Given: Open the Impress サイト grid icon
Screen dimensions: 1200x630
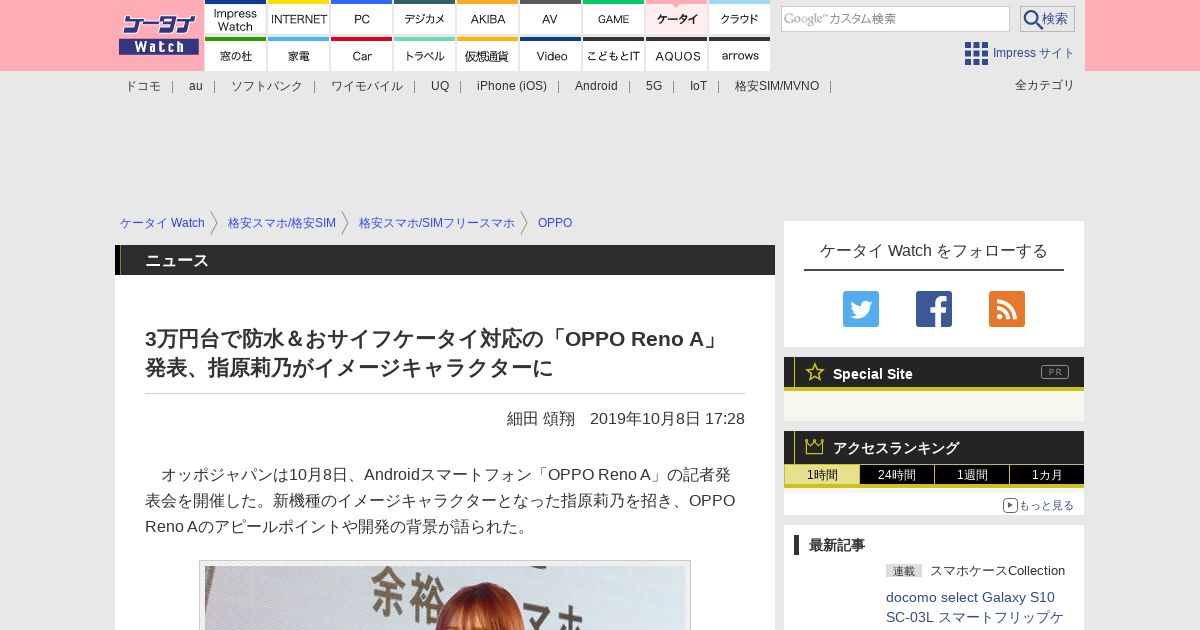Looking at the screenshot, I should (x=976, y=53).
